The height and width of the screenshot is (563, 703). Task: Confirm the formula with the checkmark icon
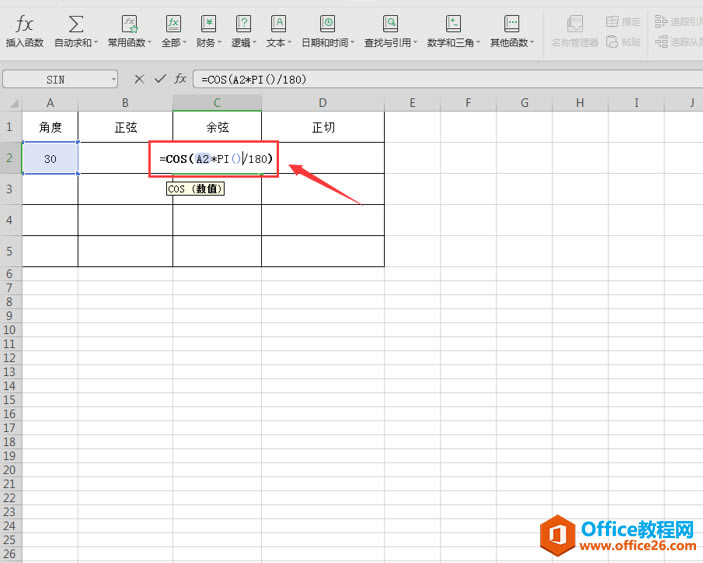pos(160,79)
